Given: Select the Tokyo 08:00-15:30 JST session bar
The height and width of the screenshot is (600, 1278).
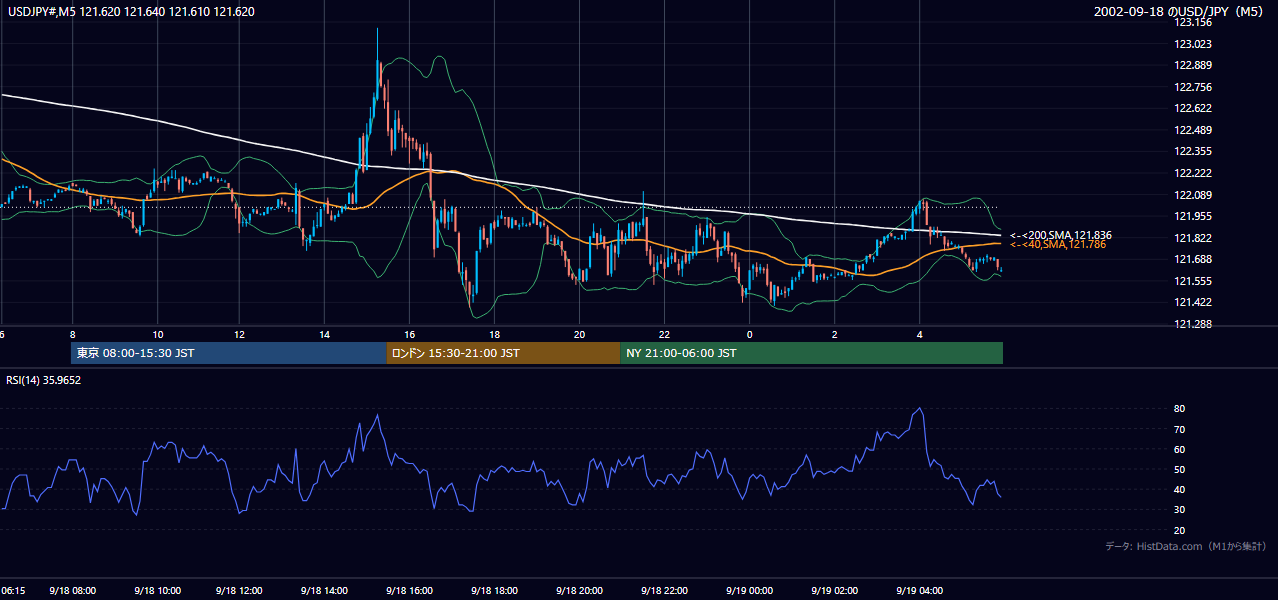Looking at the screenshot, I should tap(228, 353).
